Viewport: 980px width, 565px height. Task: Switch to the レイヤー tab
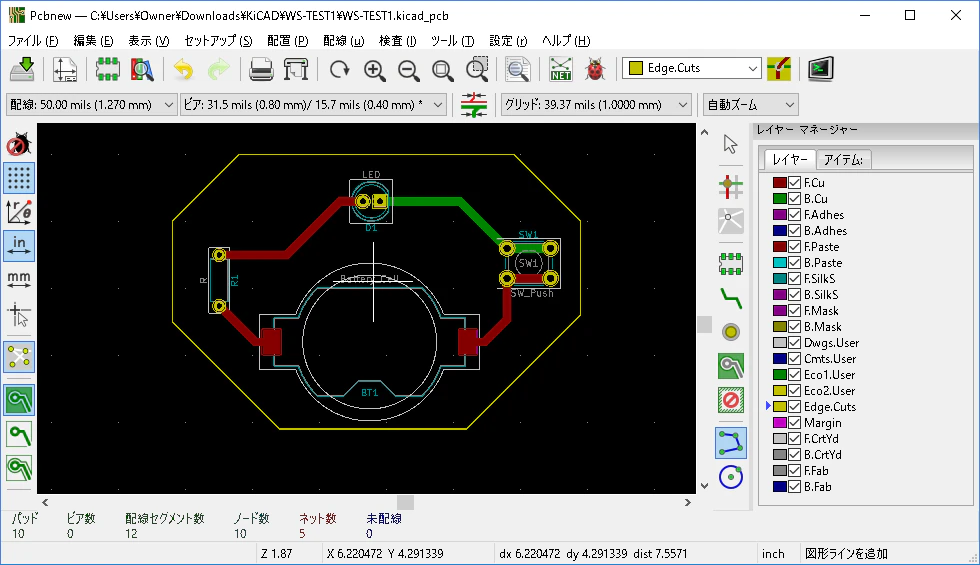(789, 159)
